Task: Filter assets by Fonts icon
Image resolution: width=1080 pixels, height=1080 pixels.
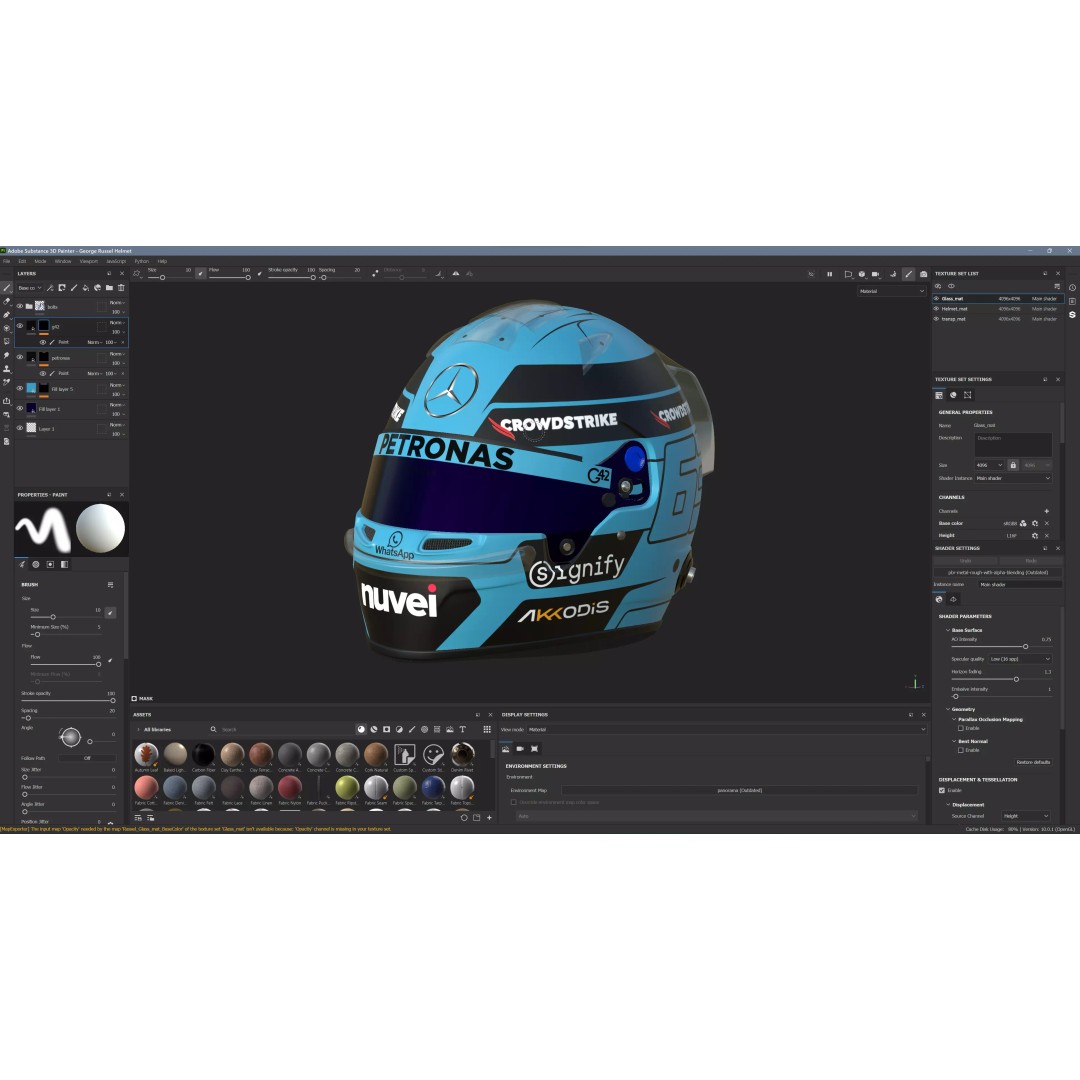Action: tap(463, 729)
